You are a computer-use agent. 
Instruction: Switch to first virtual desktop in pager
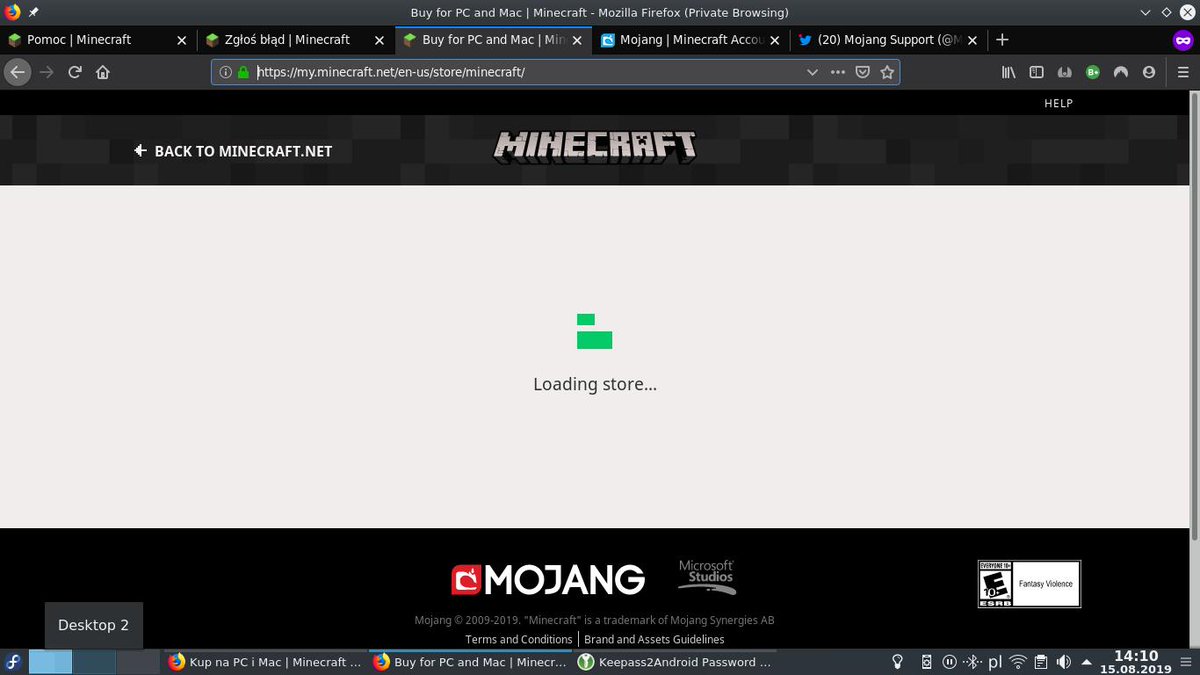(50, 662)
